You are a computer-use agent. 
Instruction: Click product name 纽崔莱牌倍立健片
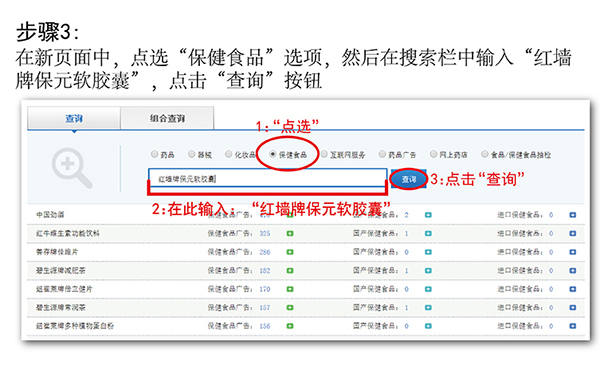click(x=64, y=289)
